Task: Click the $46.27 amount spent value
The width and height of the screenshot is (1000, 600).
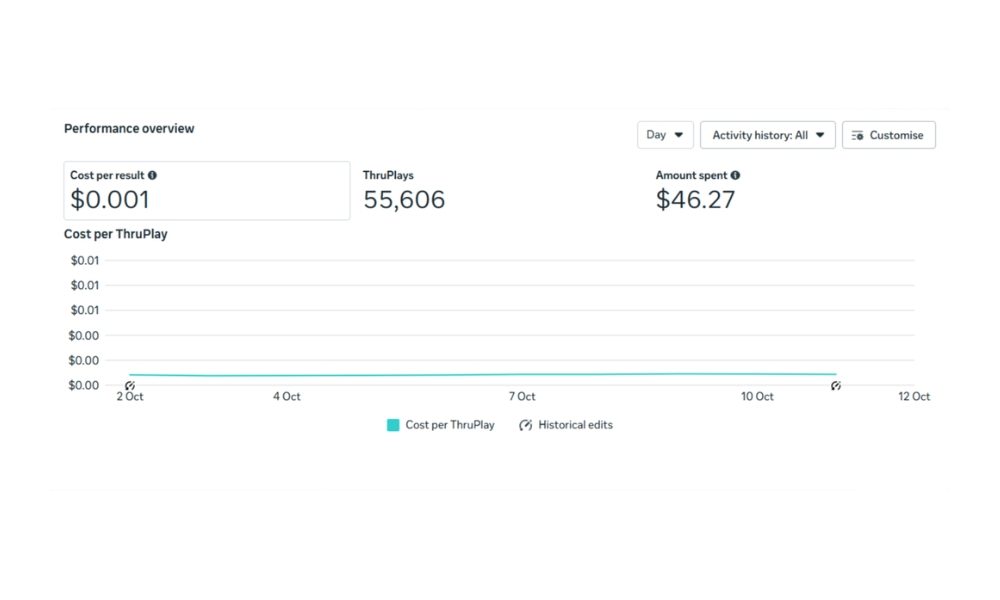Action: click(695, 200)
